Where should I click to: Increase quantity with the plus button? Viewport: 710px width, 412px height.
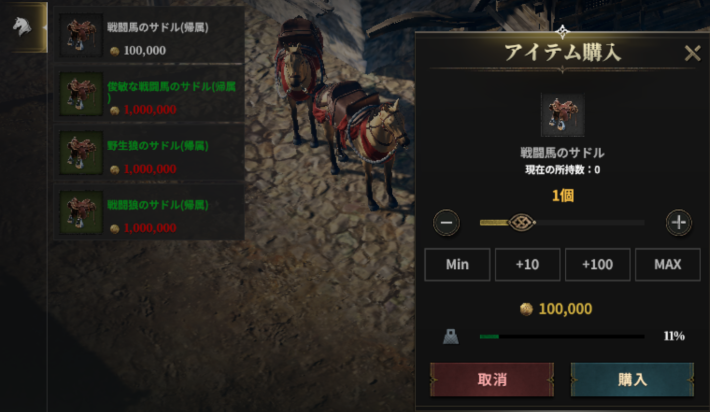pyautogui.click(x=678, y=223)
